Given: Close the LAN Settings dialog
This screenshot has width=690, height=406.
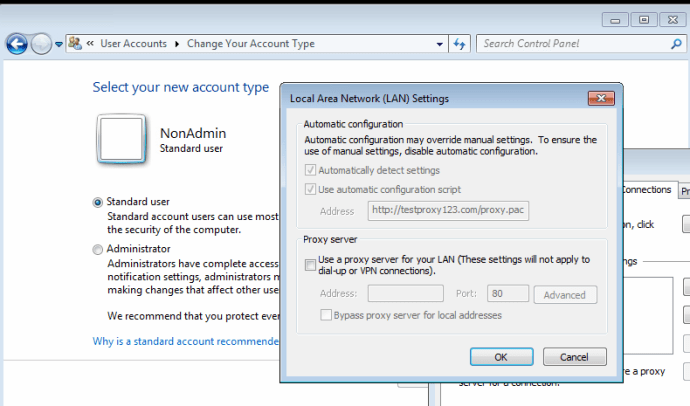Looking at the screenshot, I should click(x=600, y=98).
